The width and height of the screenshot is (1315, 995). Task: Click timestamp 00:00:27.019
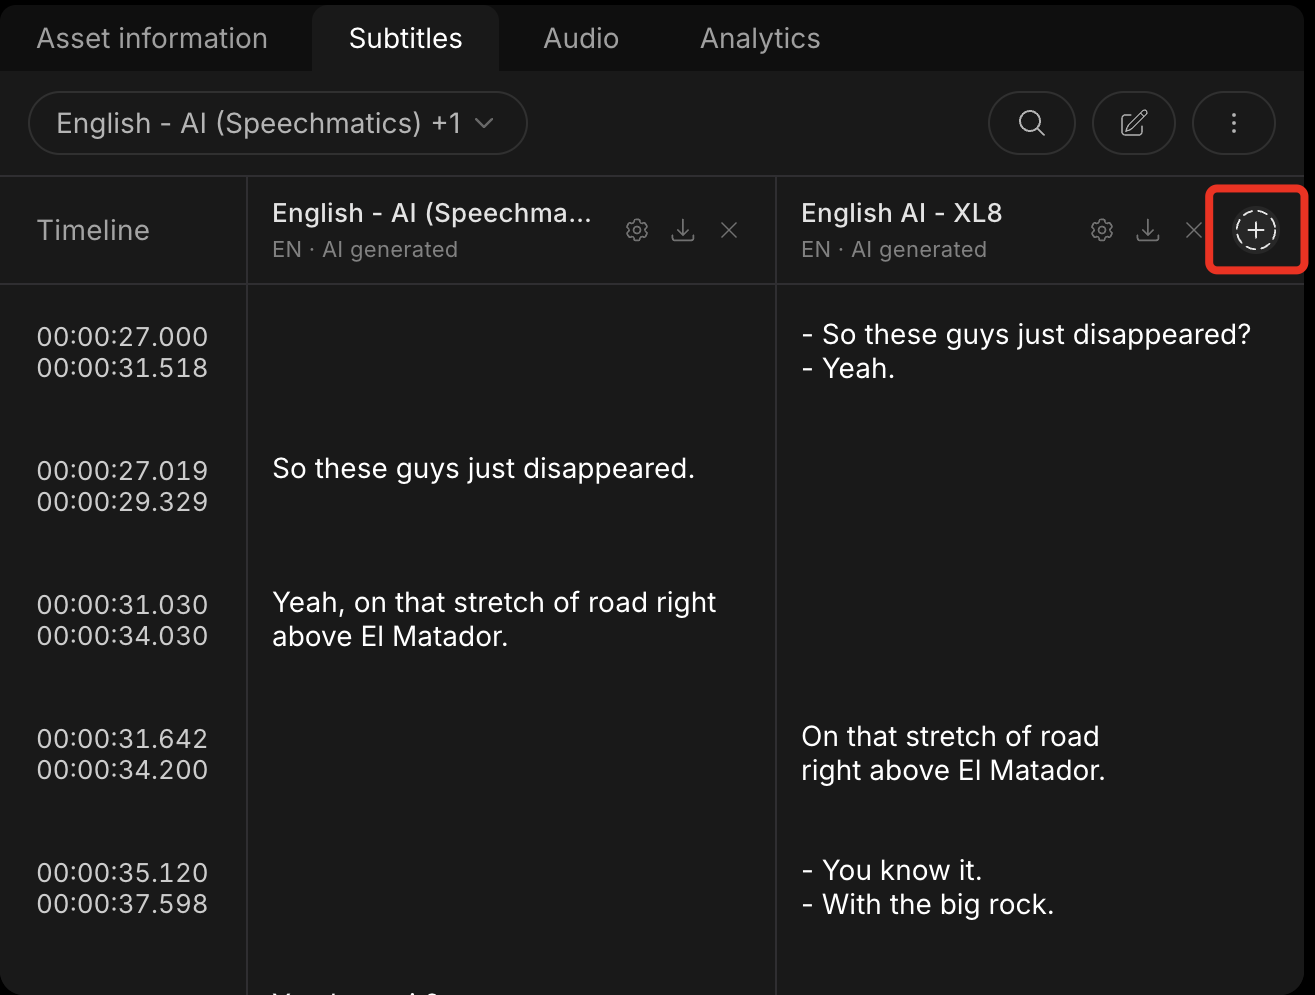coord(122,471)
